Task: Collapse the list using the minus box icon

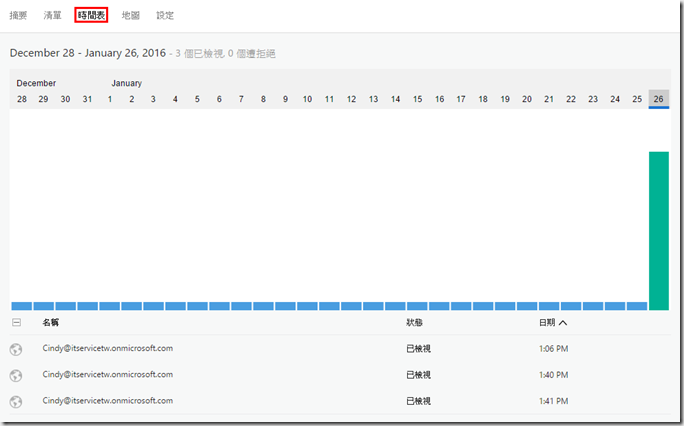Action: 16,323
